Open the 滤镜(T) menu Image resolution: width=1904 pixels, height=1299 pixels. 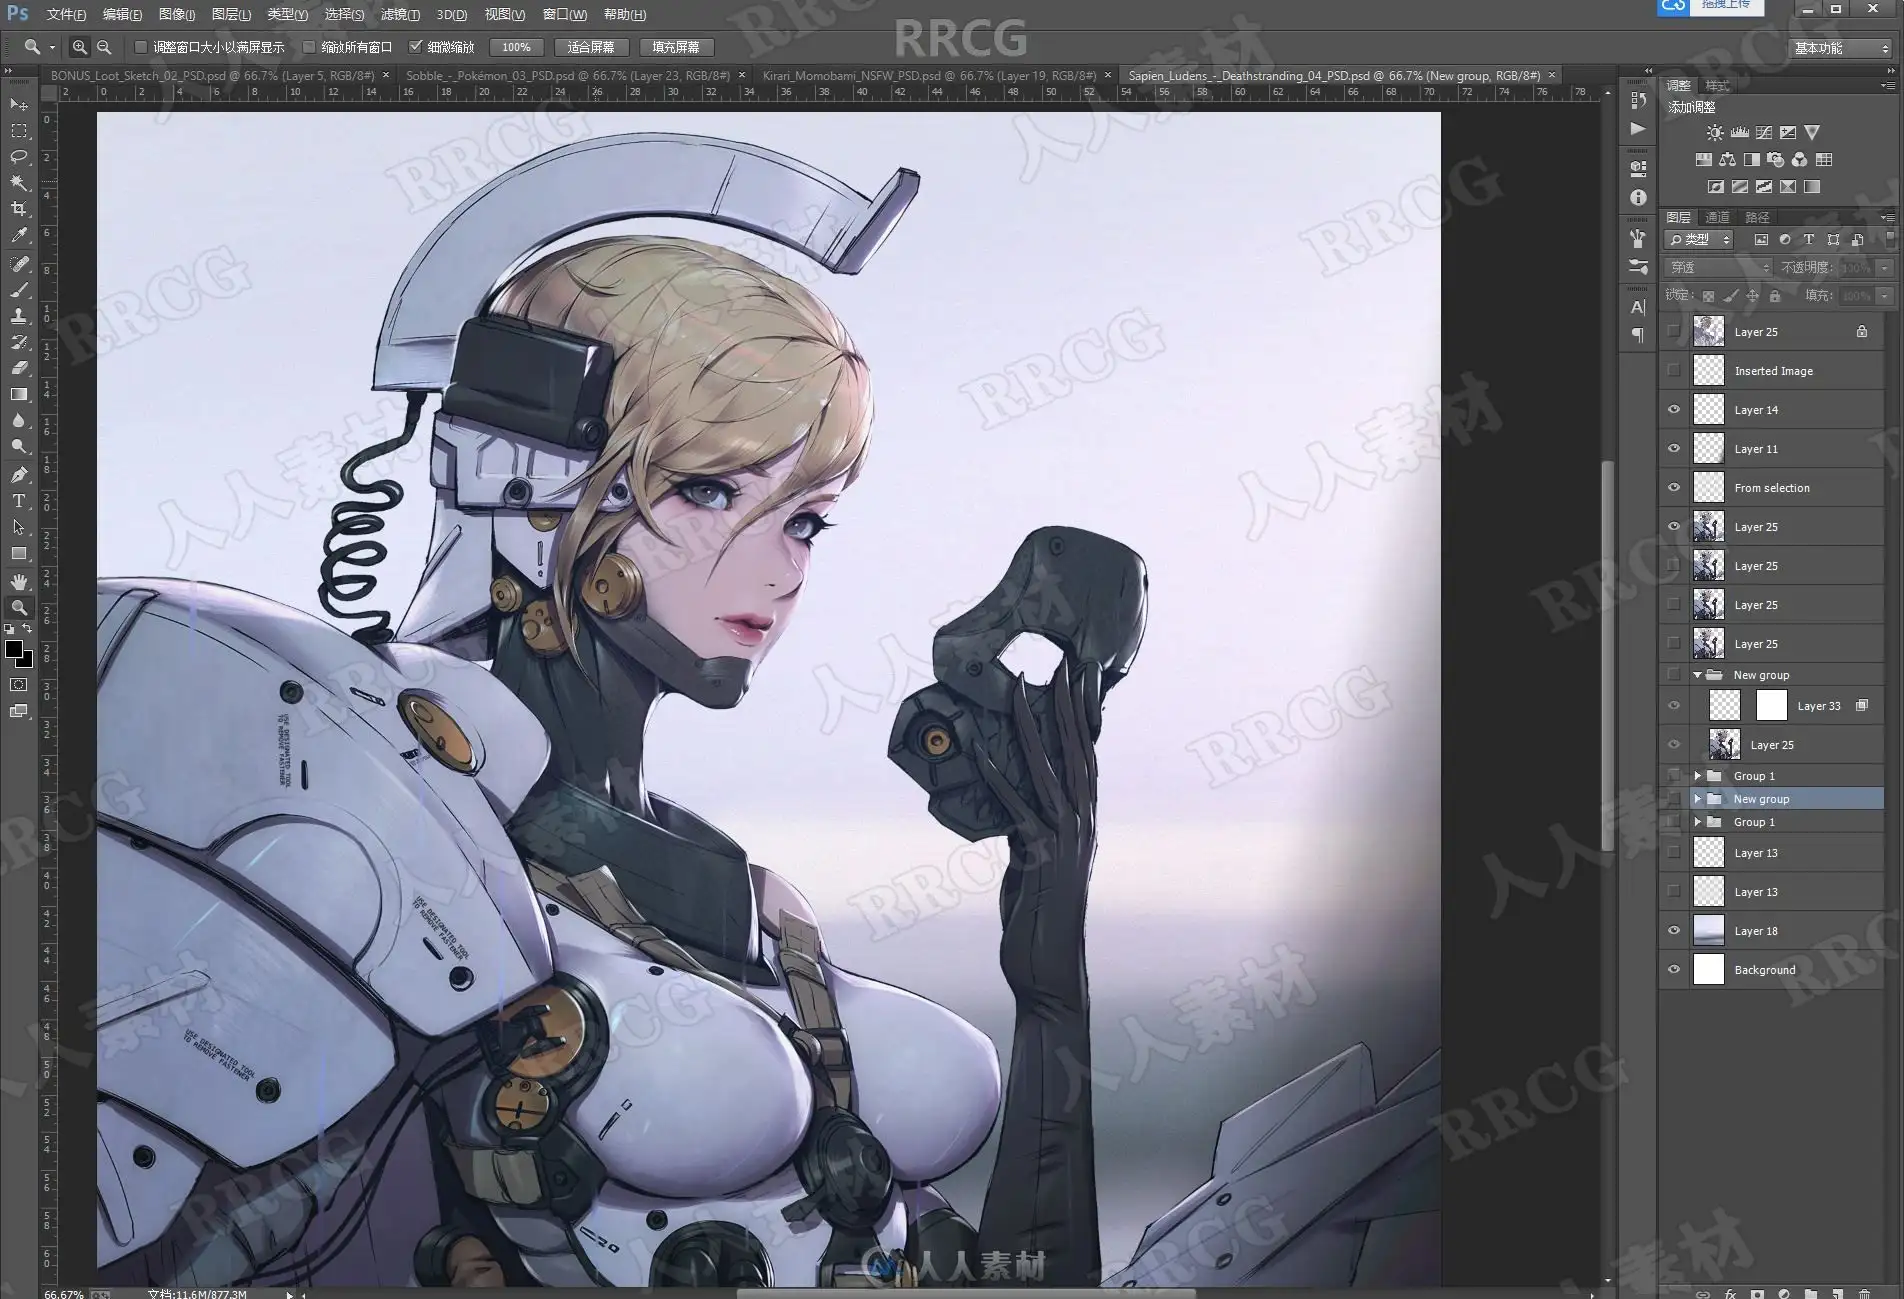[400, 15]
